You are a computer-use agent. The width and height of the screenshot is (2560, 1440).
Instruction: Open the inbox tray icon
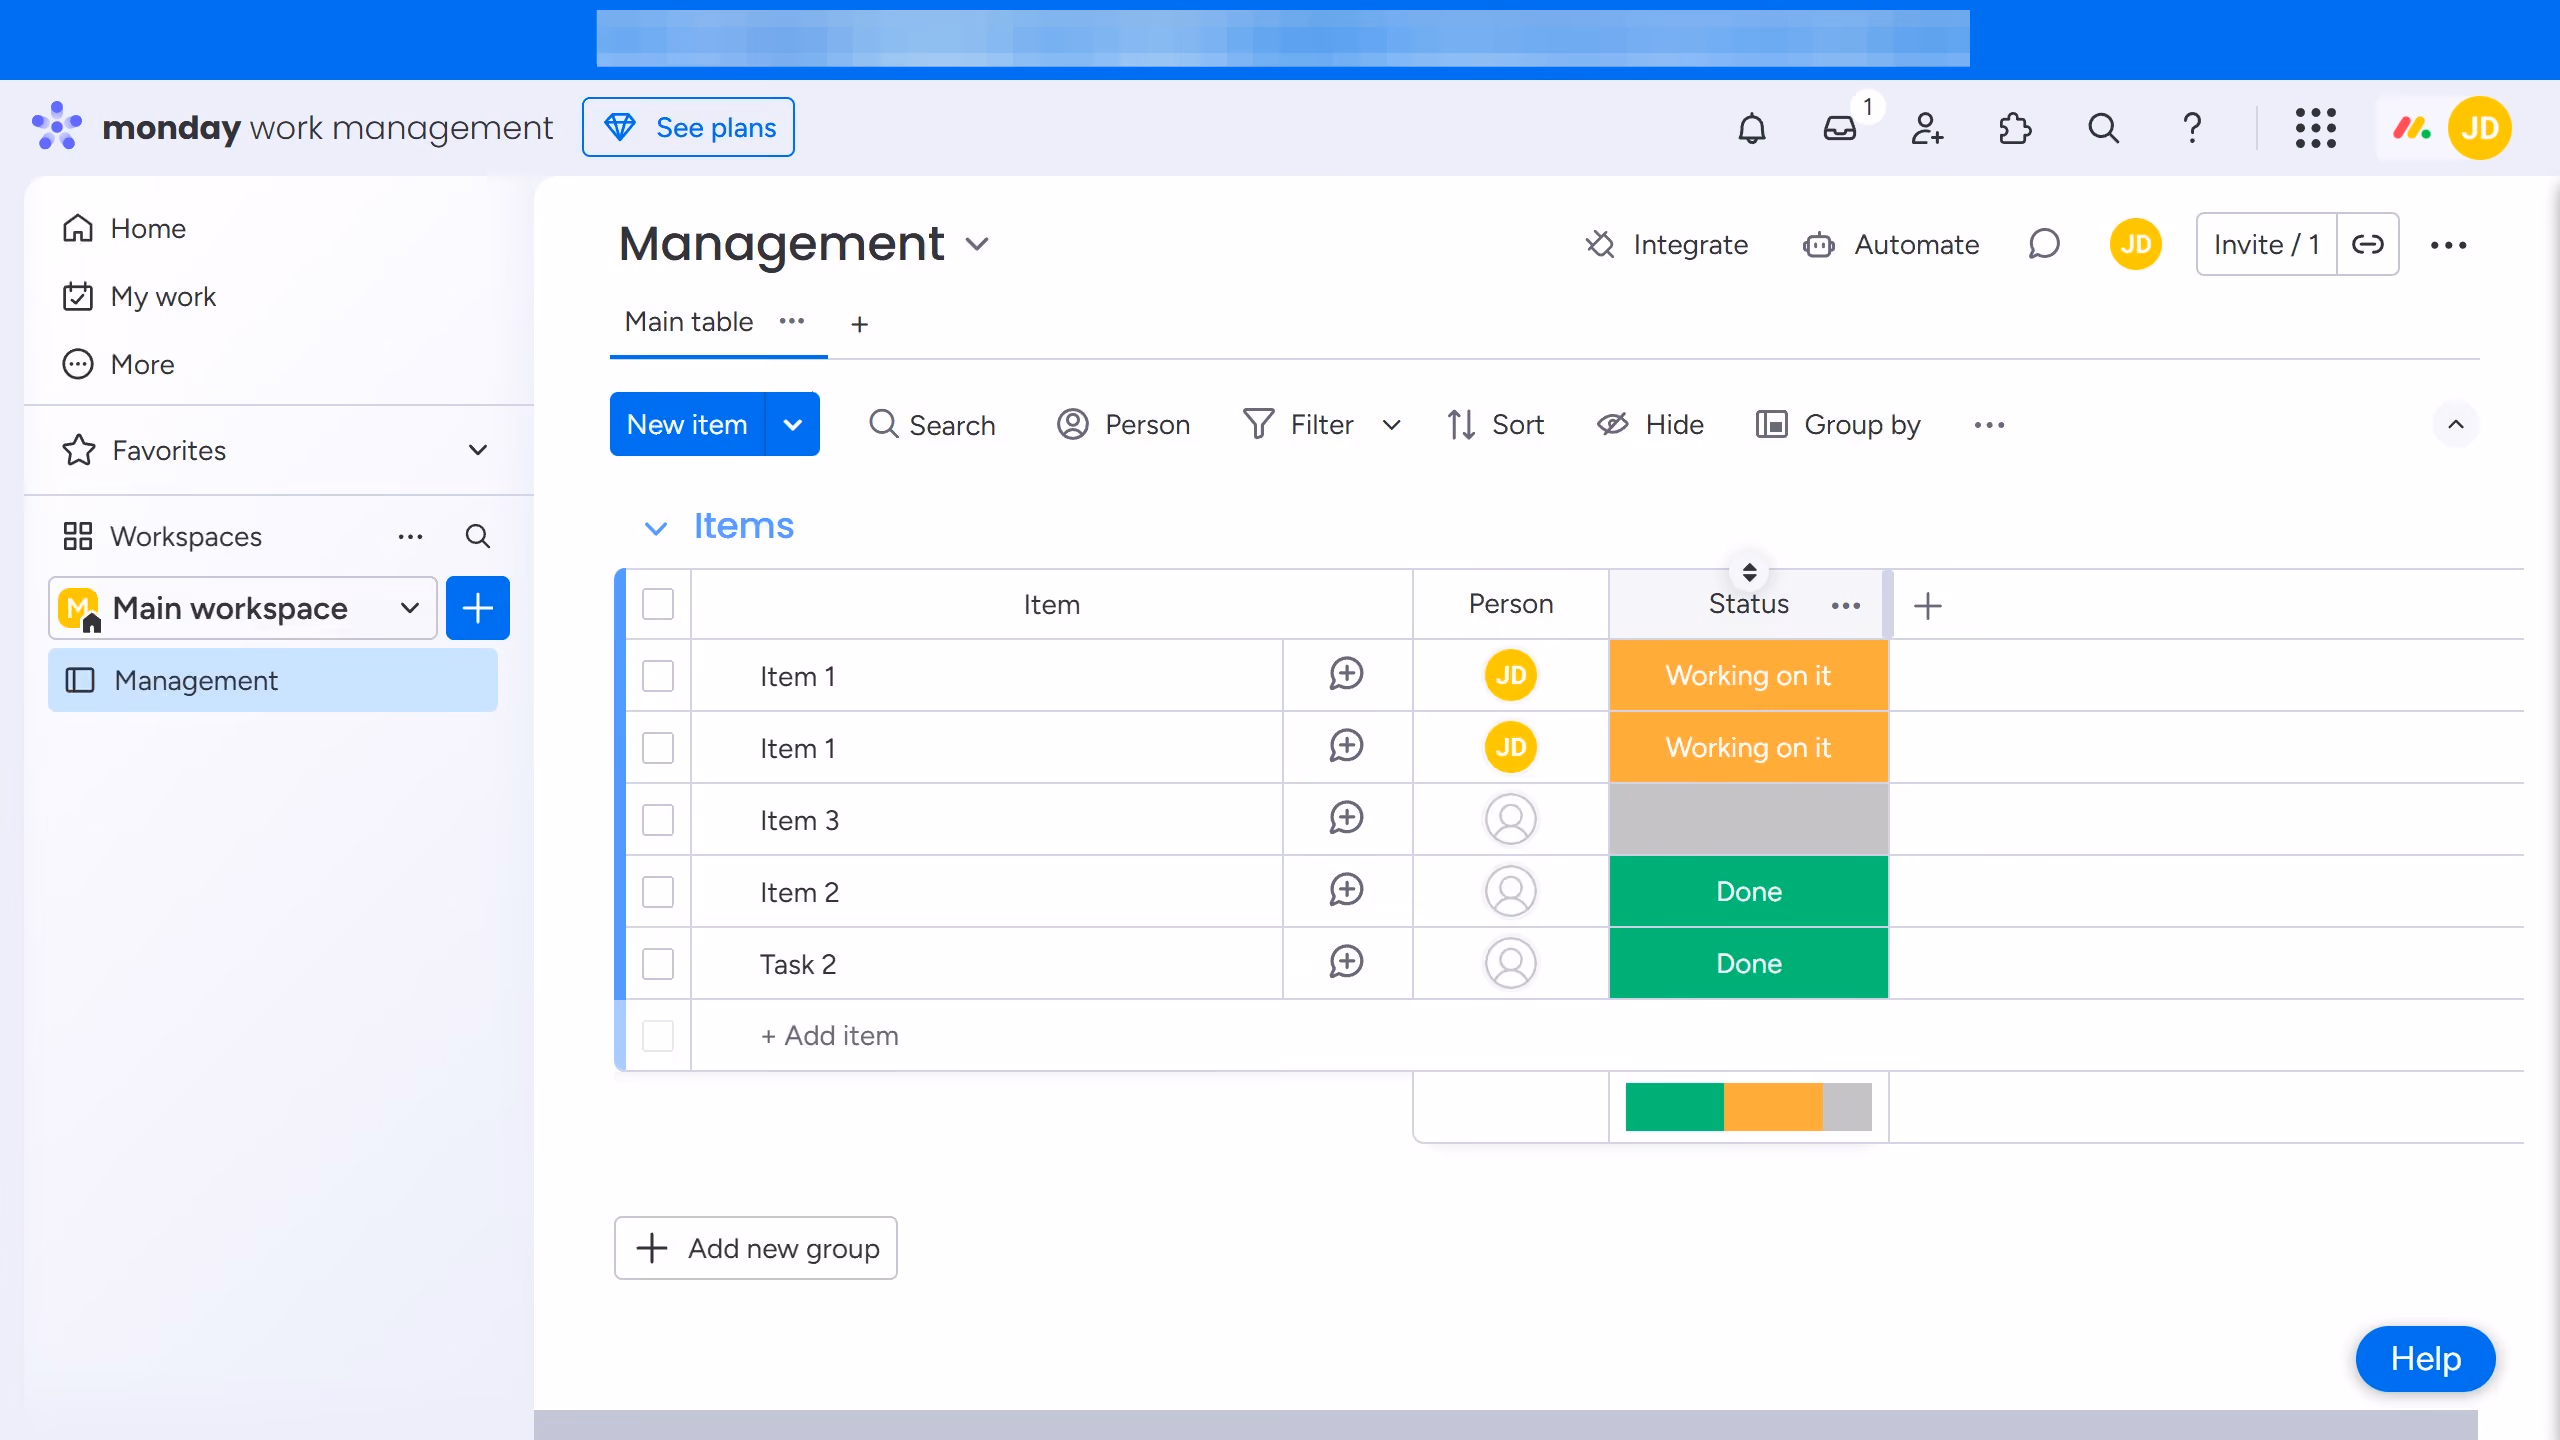coord(1840,128)
